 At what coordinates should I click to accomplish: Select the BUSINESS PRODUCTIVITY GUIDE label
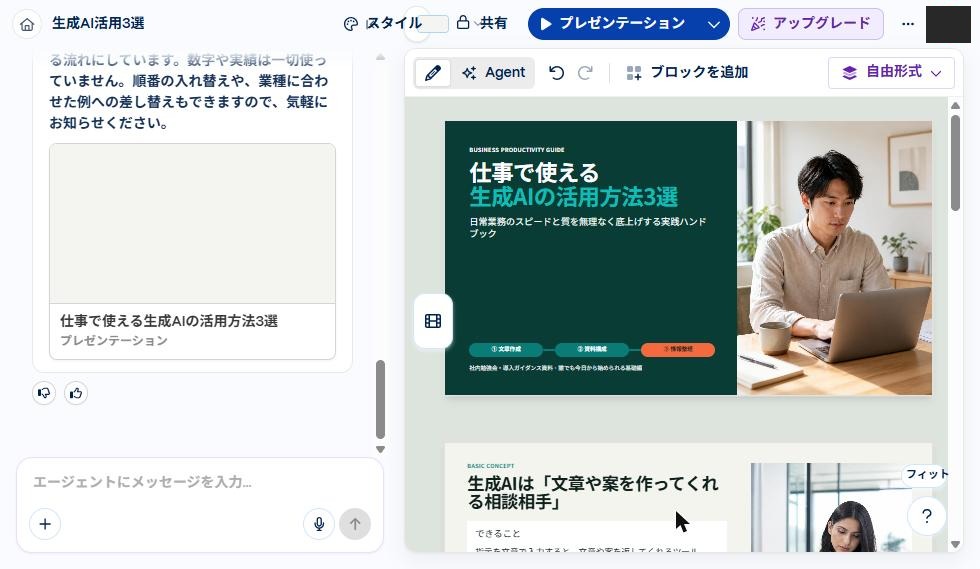tap(517, 150)
